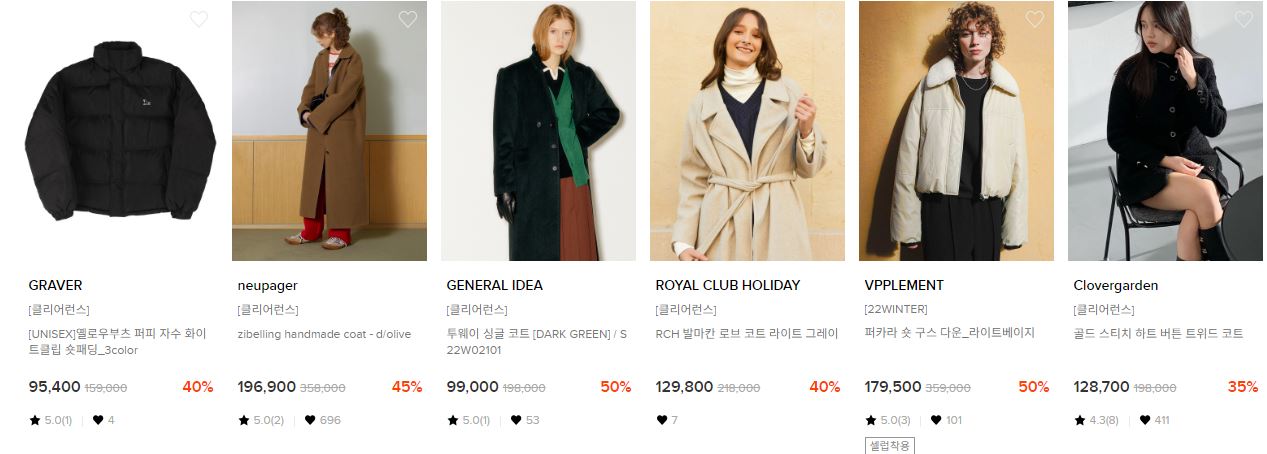Toggle wishlist heart on GRAVER puffer jacket

[199, 19]
